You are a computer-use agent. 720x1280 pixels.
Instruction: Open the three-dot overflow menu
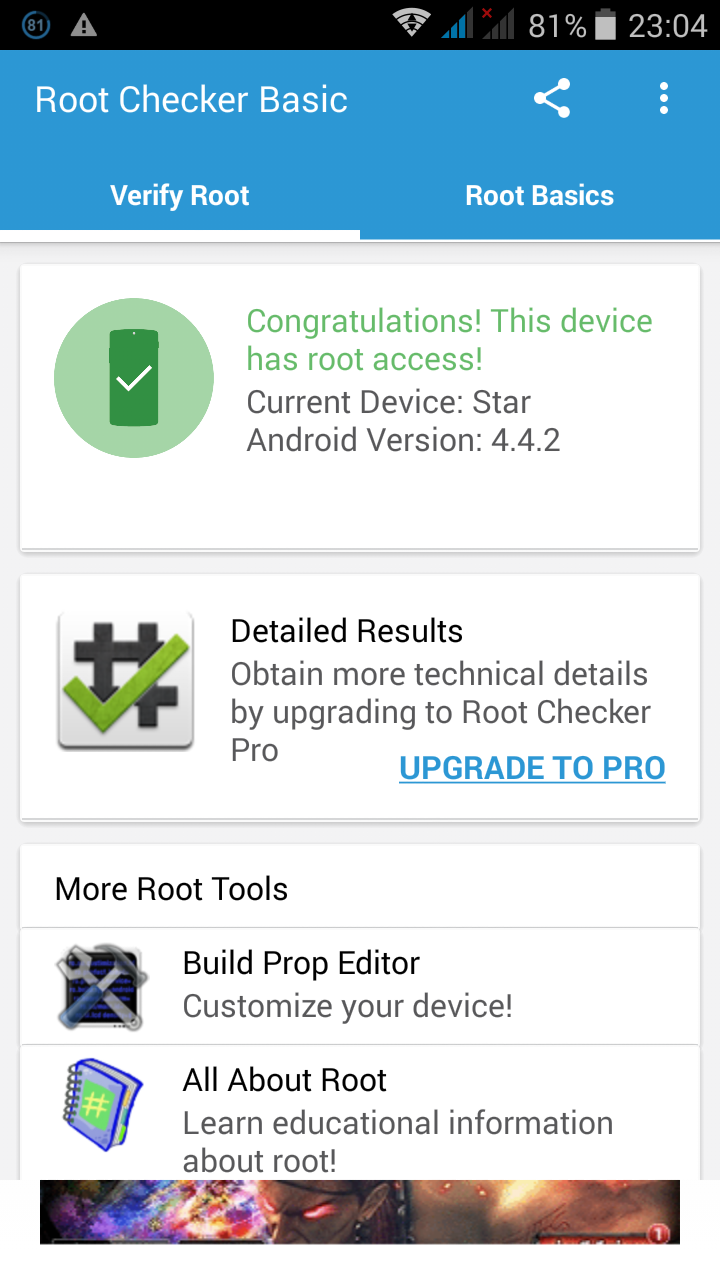point(663,99)
